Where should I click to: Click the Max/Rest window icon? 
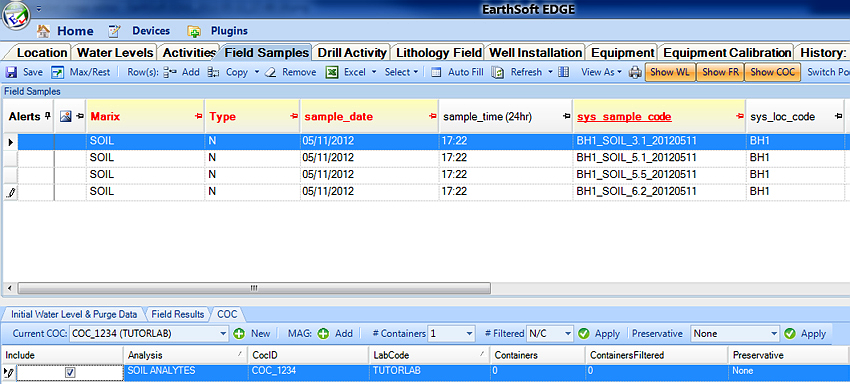pyautogui.click(x=57, y=72)
